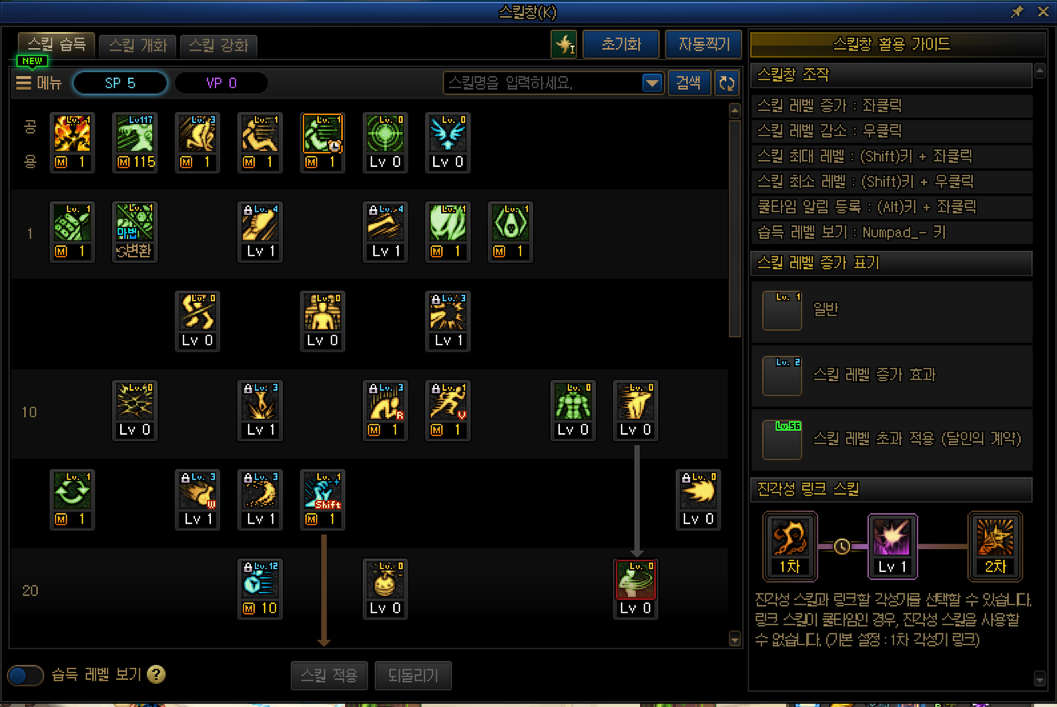
Task: Select the green recycle arrows skill icon
Action: [x=72, y=499]
